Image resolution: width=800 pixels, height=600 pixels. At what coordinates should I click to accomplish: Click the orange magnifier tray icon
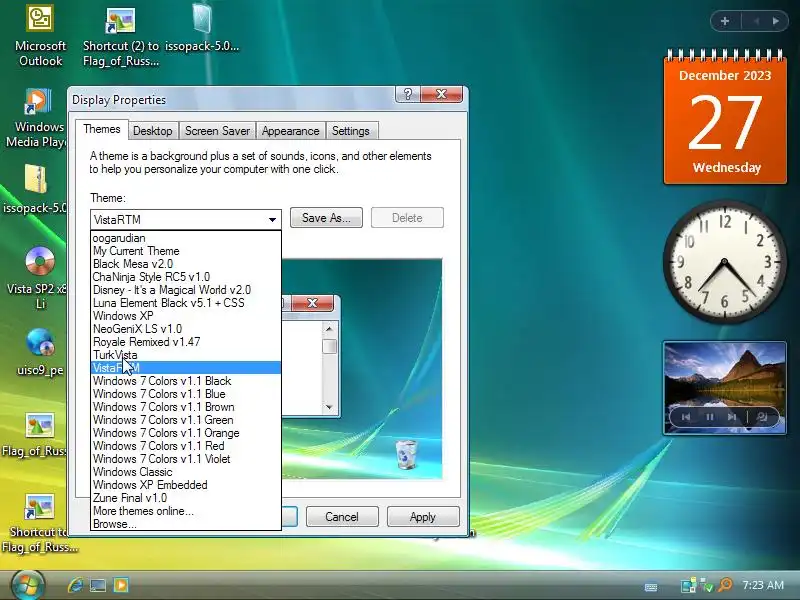pyautogui.click(x=724, y=585)
